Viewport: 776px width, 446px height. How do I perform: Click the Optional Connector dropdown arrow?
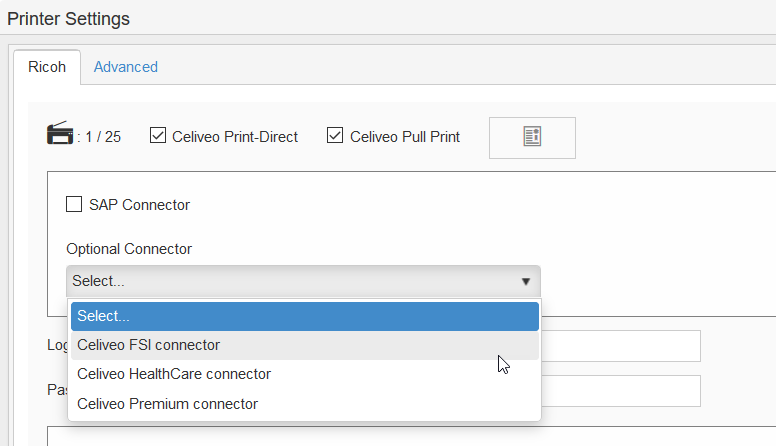[x=525, y=282]
